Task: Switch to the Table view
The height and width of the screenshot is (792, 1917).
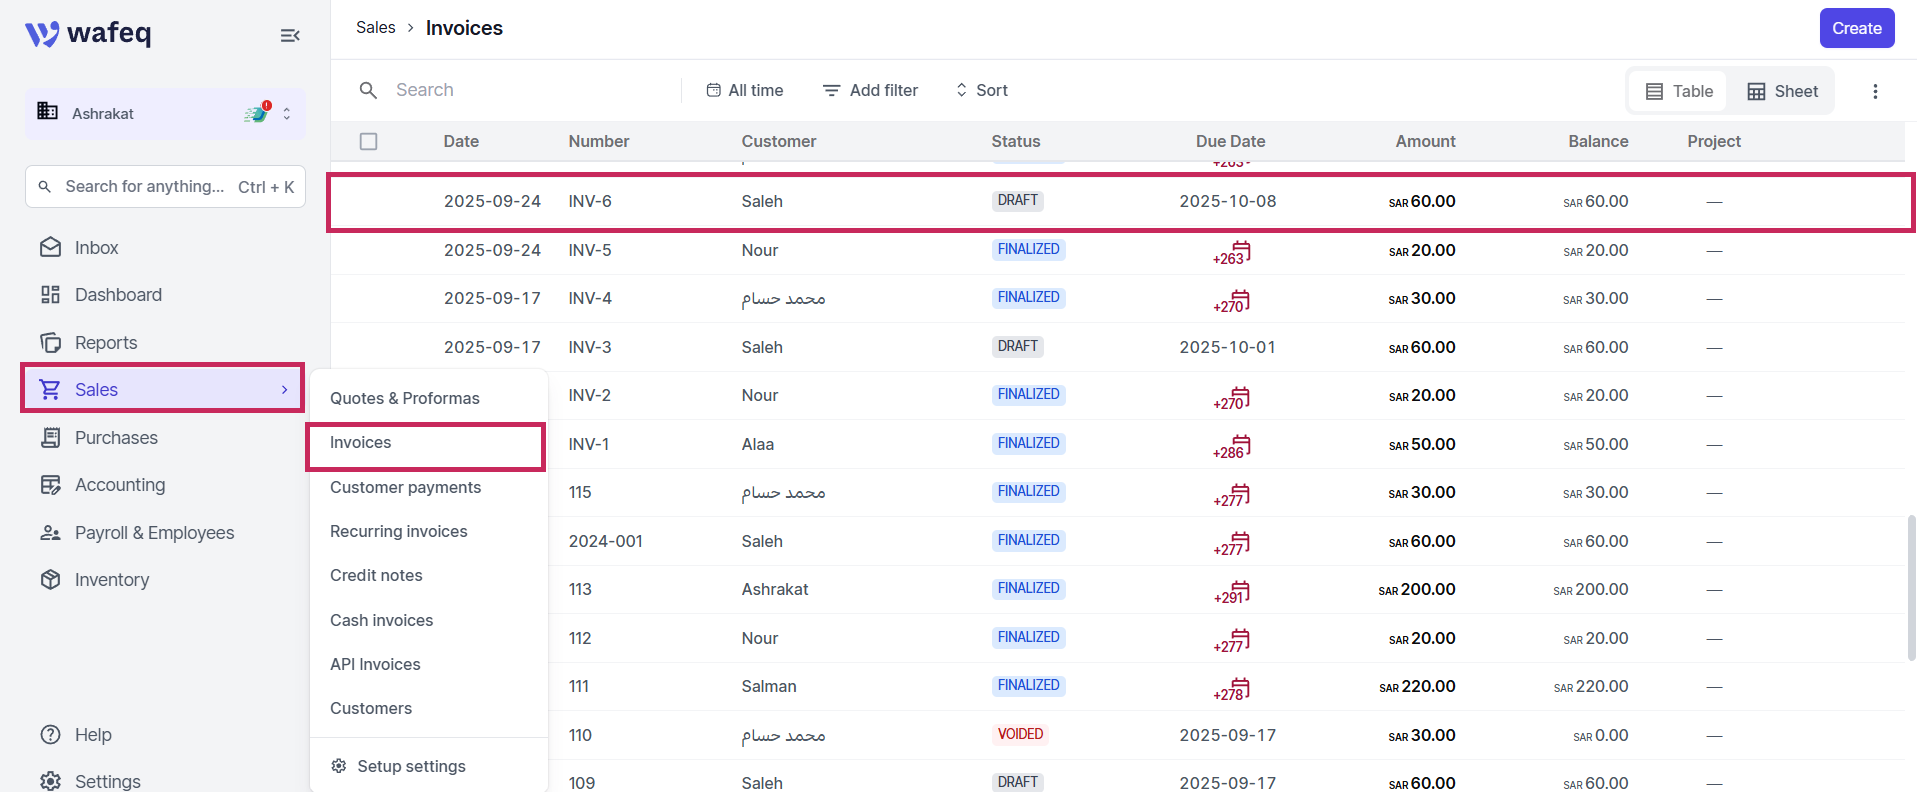Action: (x=1679, y=91)
